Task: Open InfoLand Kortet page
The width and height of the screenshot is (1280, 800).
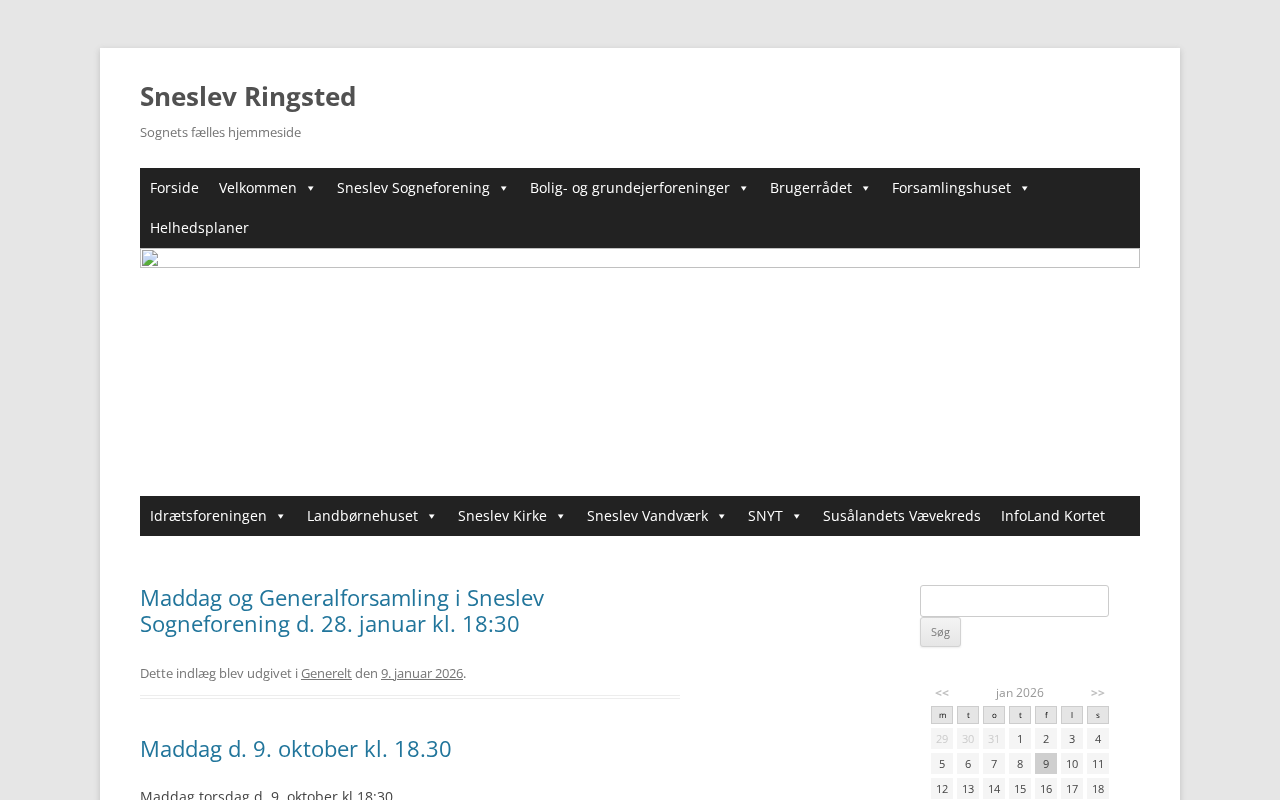Action: coord(1053,516)
